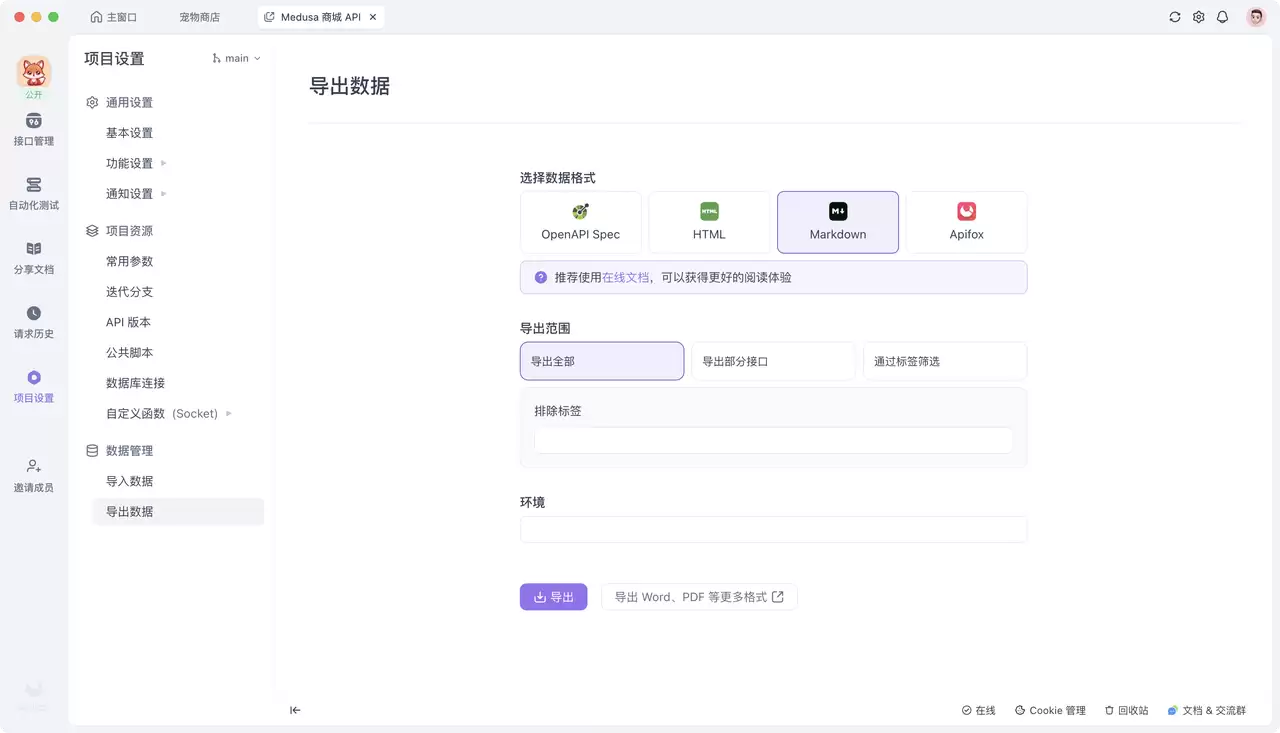Open the main branch dropdown

(236, 58)
